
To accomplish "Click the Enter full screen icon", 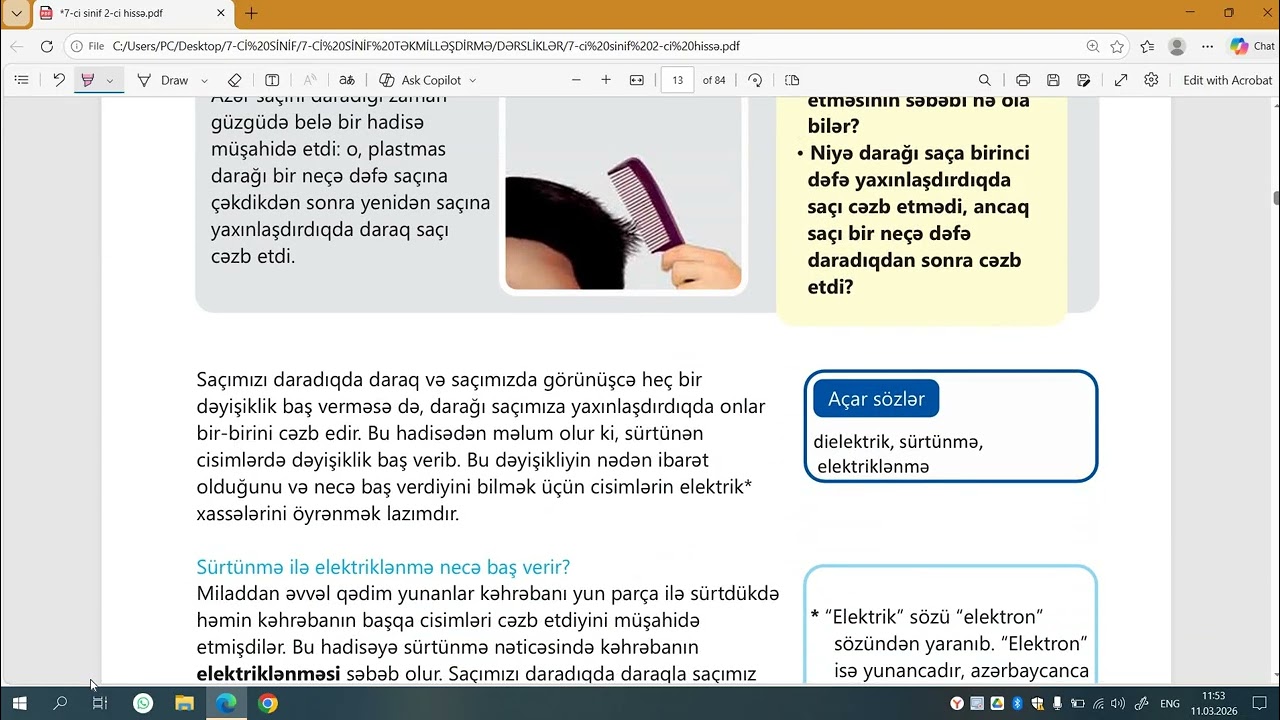I will 1121,80.
